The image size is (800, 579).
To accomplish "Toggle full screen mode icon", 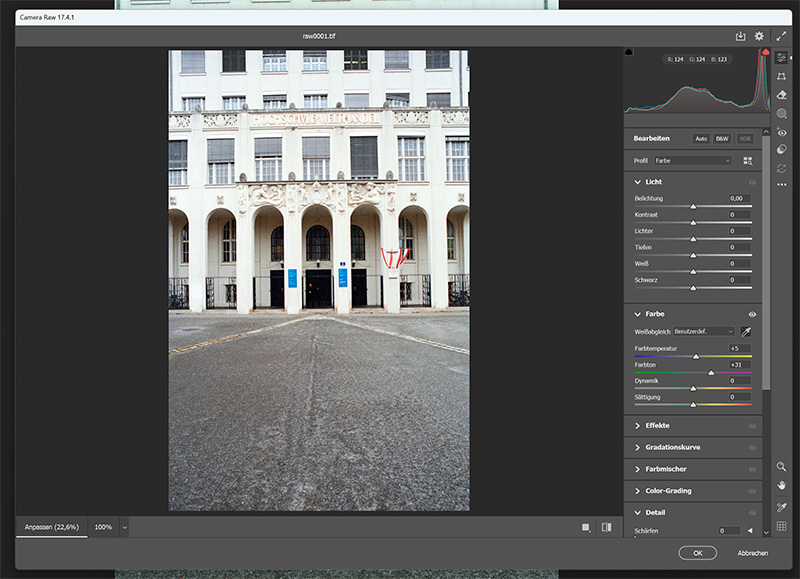I will [781, 36].
